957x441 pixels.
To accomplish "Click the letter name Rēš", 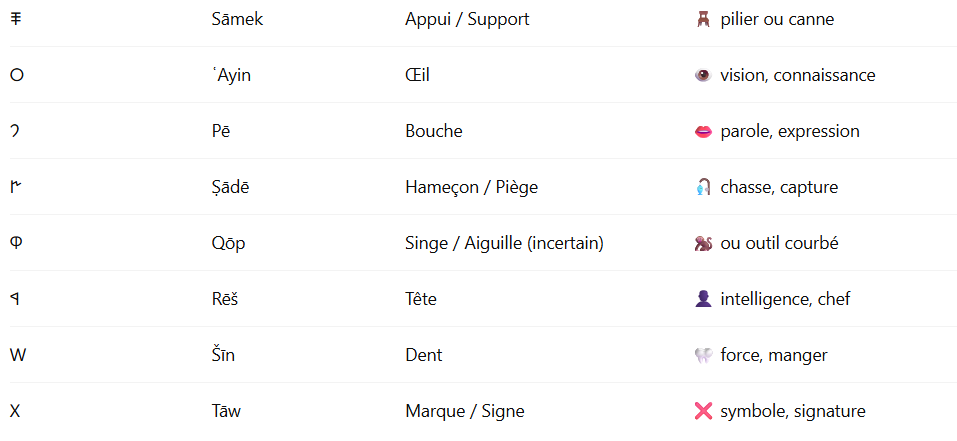I will tap(225, 299).
